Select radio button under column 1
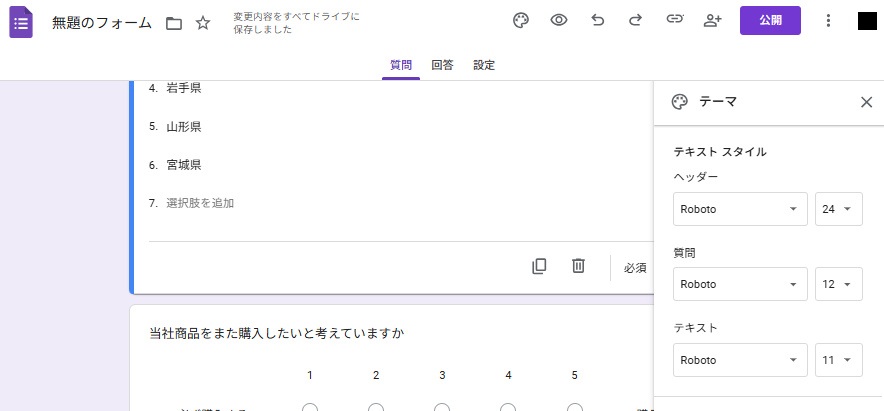The image size is (884, 411). pos(310,407)
